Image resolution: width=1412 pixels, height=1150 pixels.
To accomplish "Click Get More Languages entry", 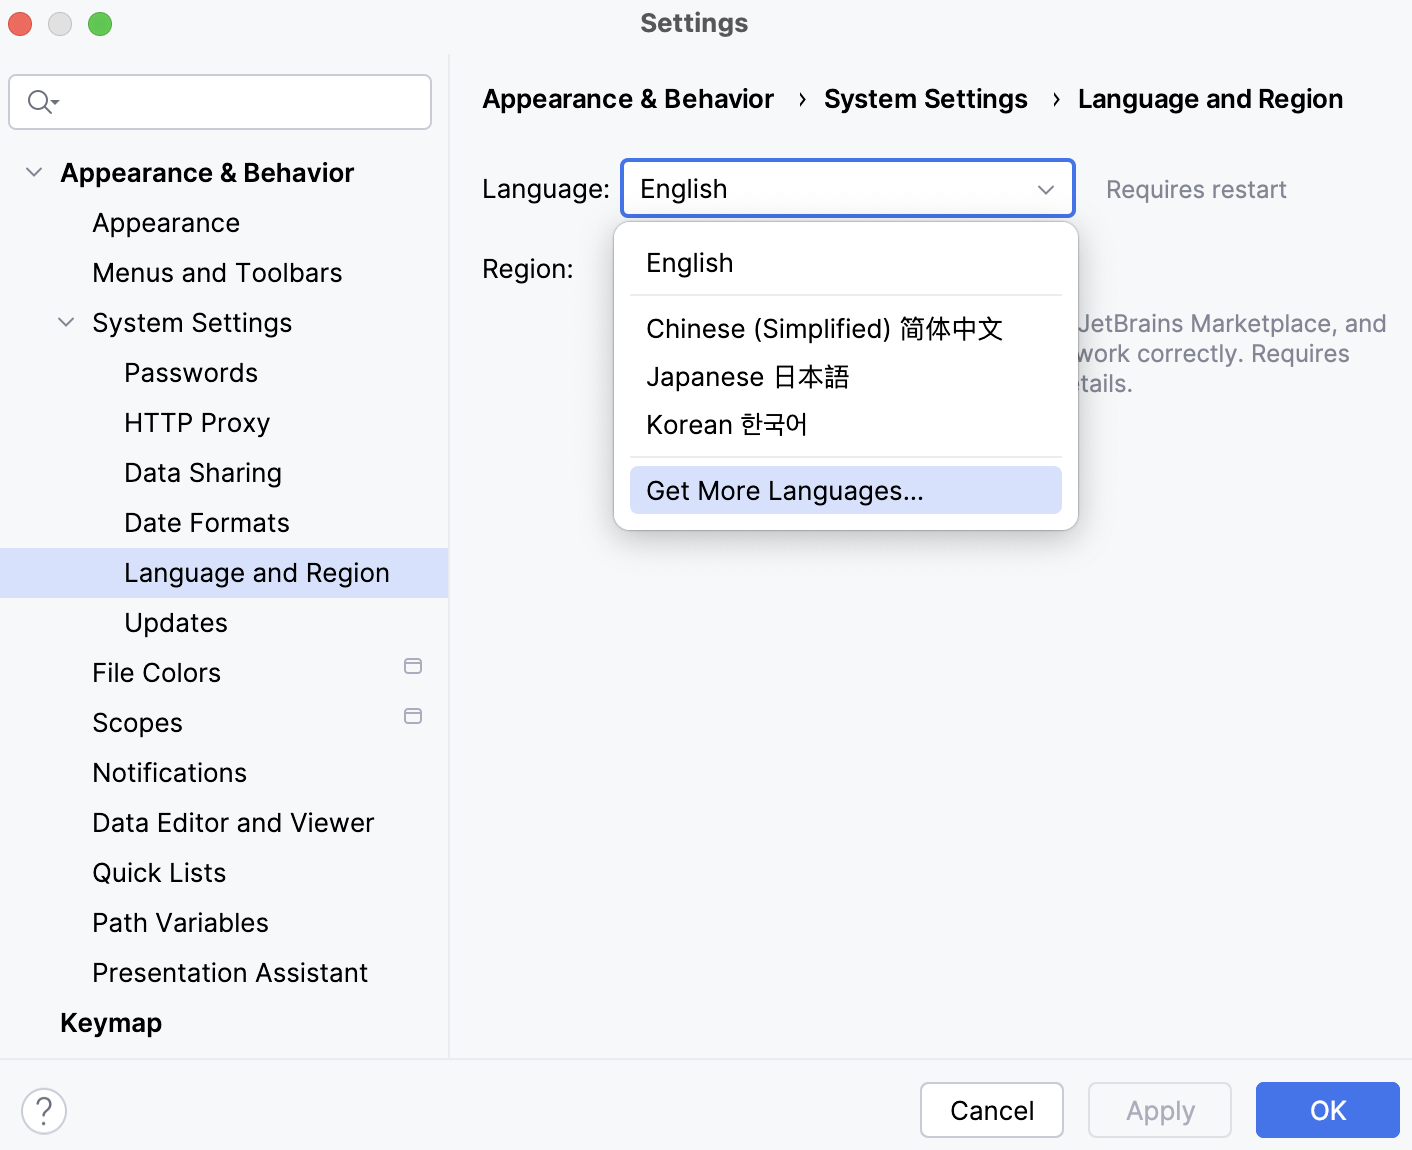I will pyautogui.click(x=784, y=490).
